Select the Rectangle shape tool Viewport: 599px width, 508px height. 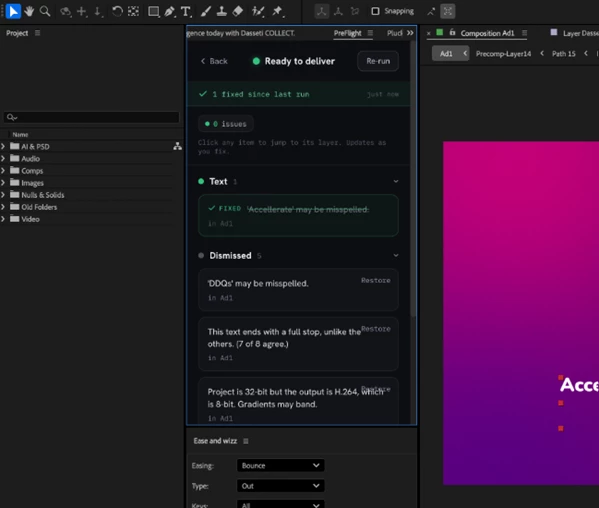click(x=154, y=11)
